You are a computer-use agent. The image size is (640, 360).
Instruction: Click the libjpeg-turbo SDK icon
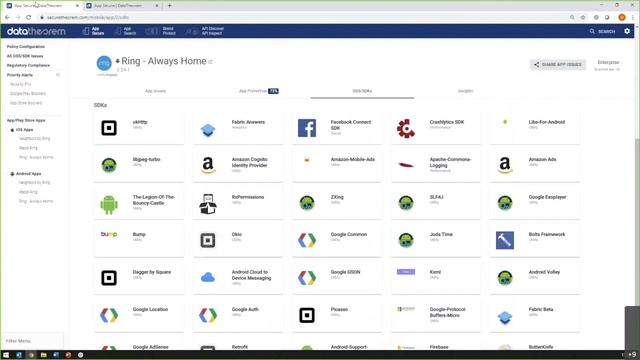point(109,165)
